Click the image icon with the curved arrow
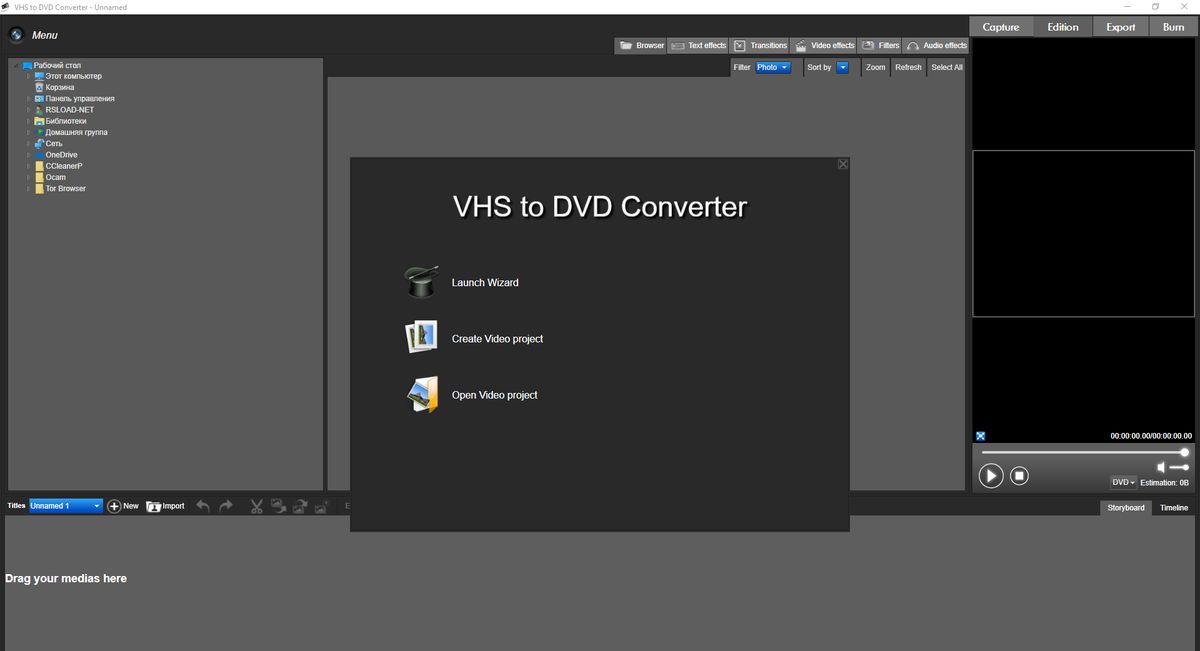The width and height of the screenshot is (1200, 651). pyautogui.click(x=300, y=506)
